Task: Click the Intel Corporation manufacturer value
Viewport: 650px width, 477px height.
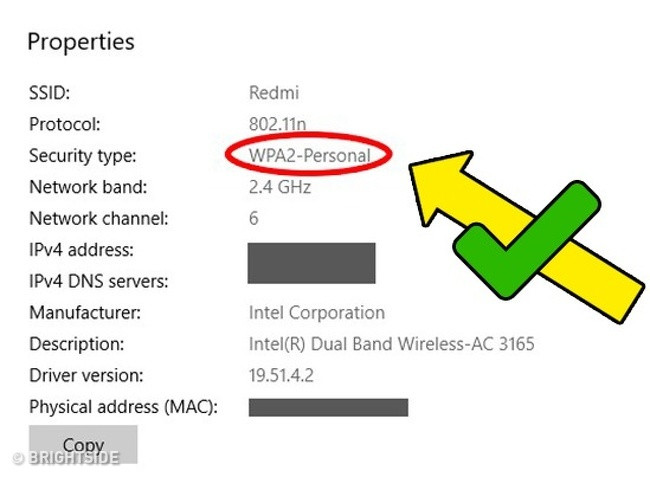Action: pos(316,313)
